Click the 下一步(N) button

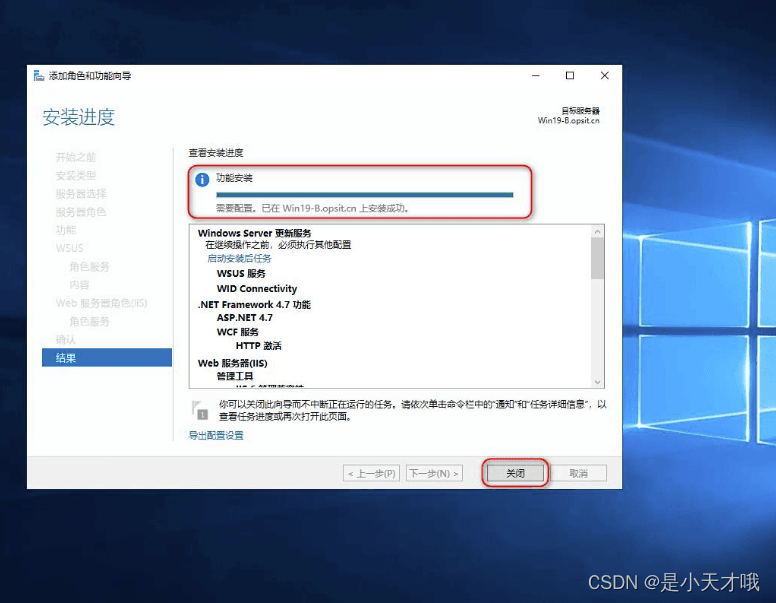434,473
